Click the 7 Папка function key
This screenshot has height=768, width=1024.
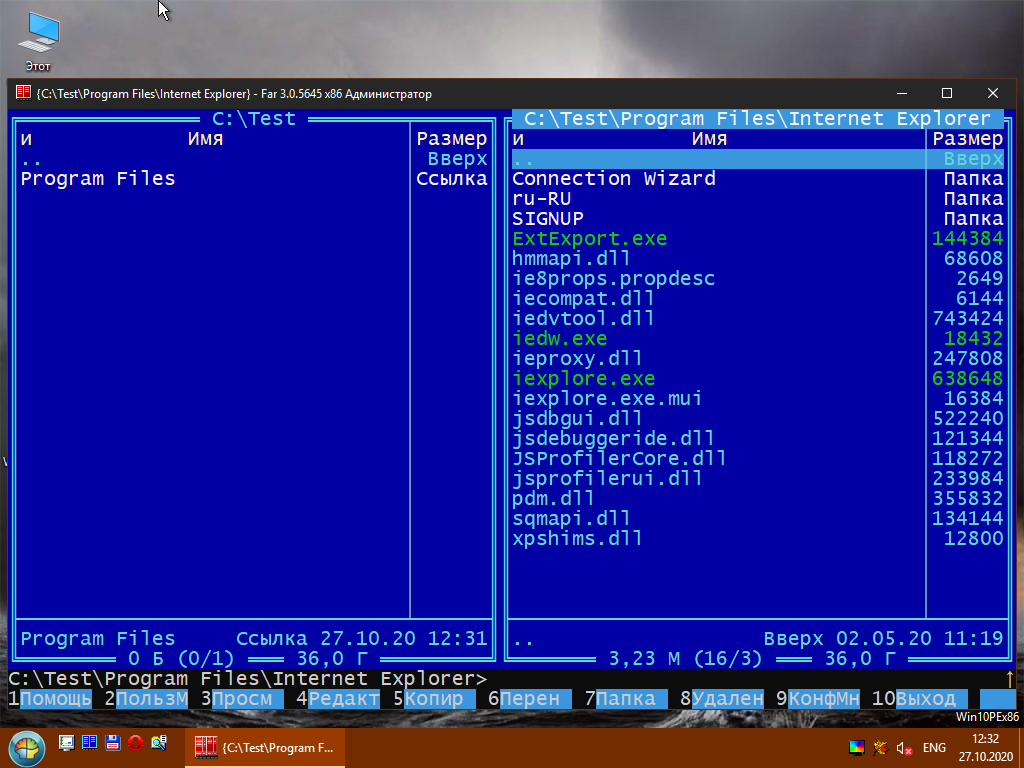626,699
